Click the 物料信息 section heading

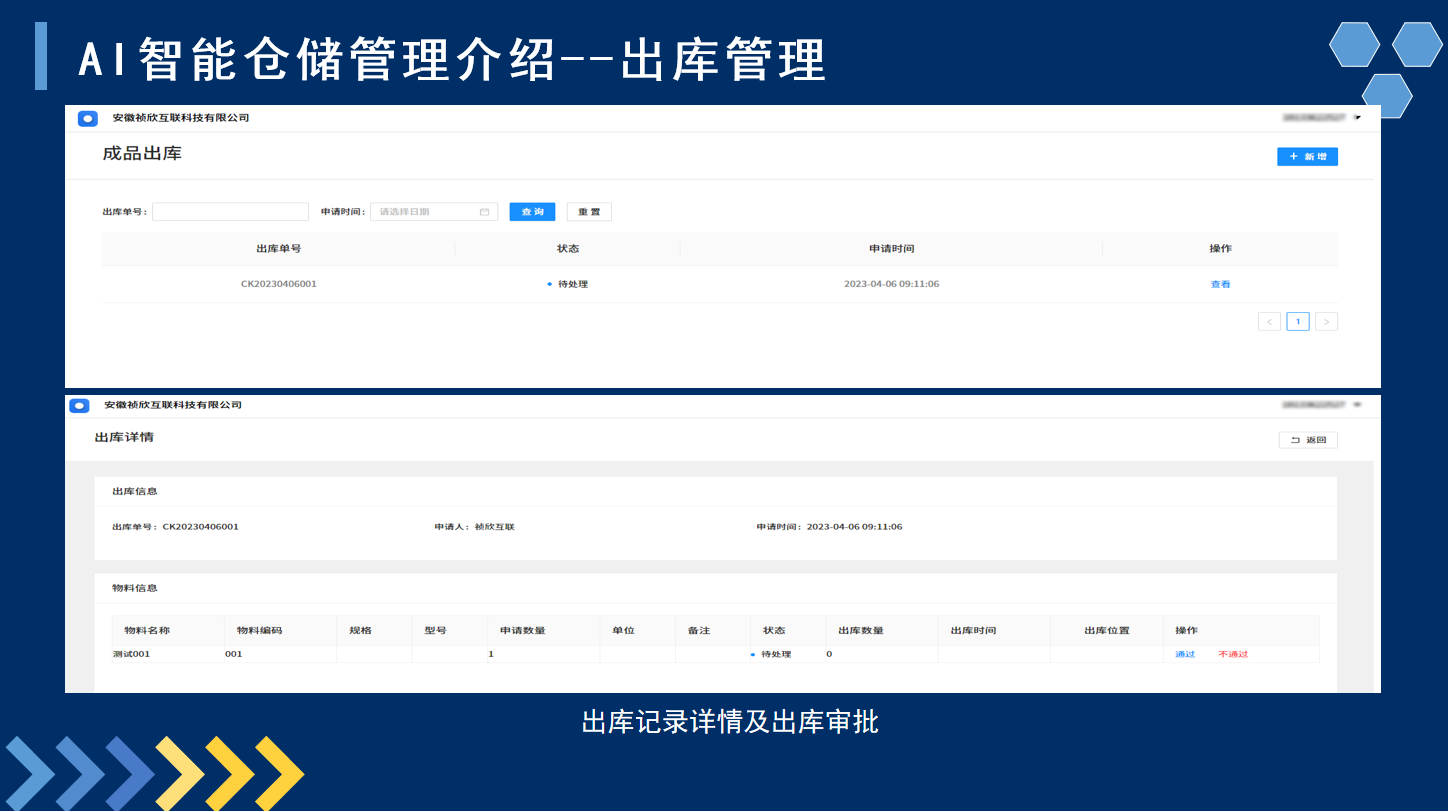pyautogui.click(x=134, y=588)
